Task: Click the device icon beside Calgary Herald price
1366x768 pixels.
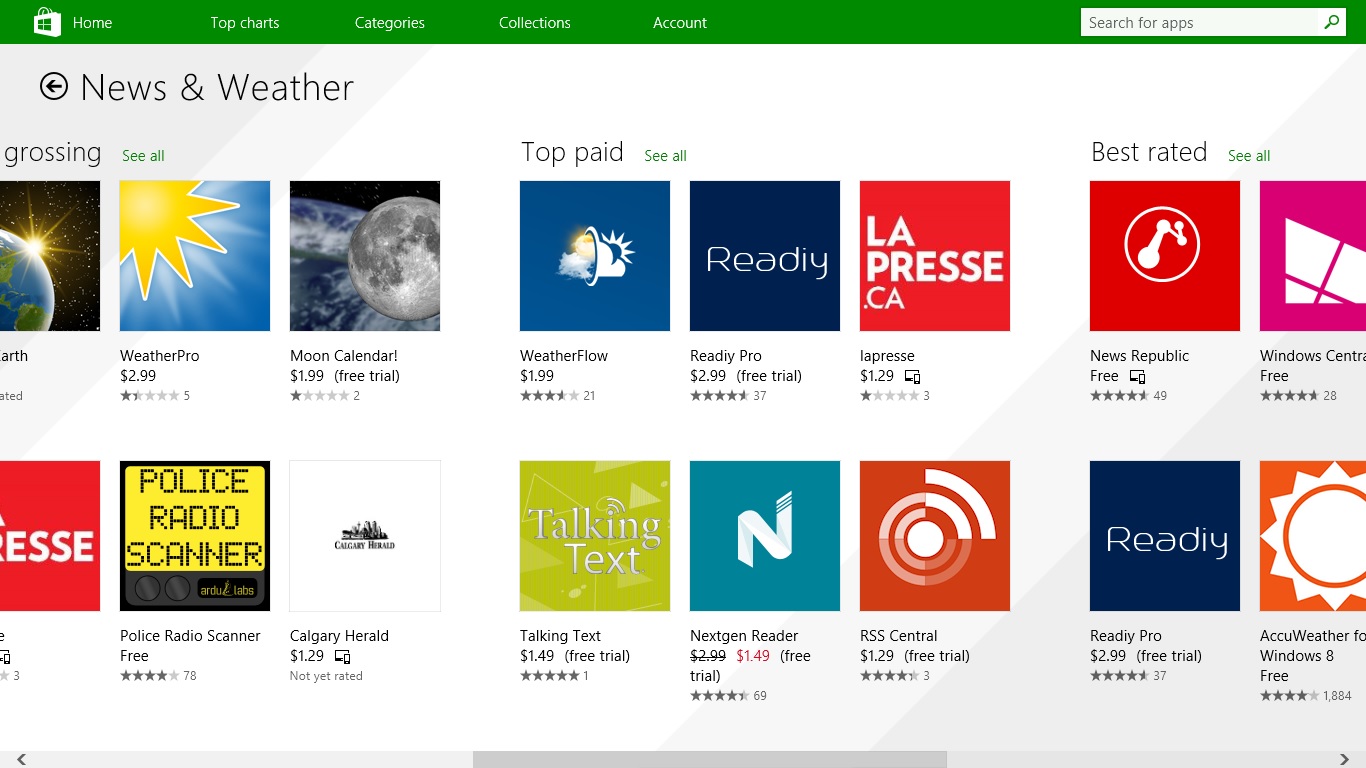Action: click(x=342, y=657)
